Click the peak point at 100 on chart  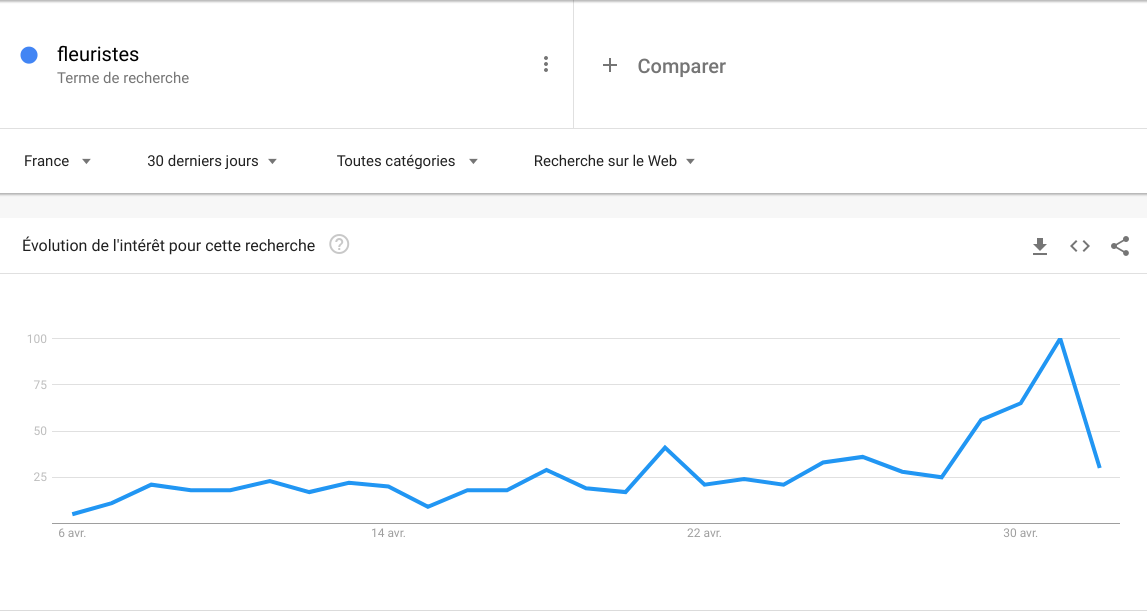pos(1060,339)
